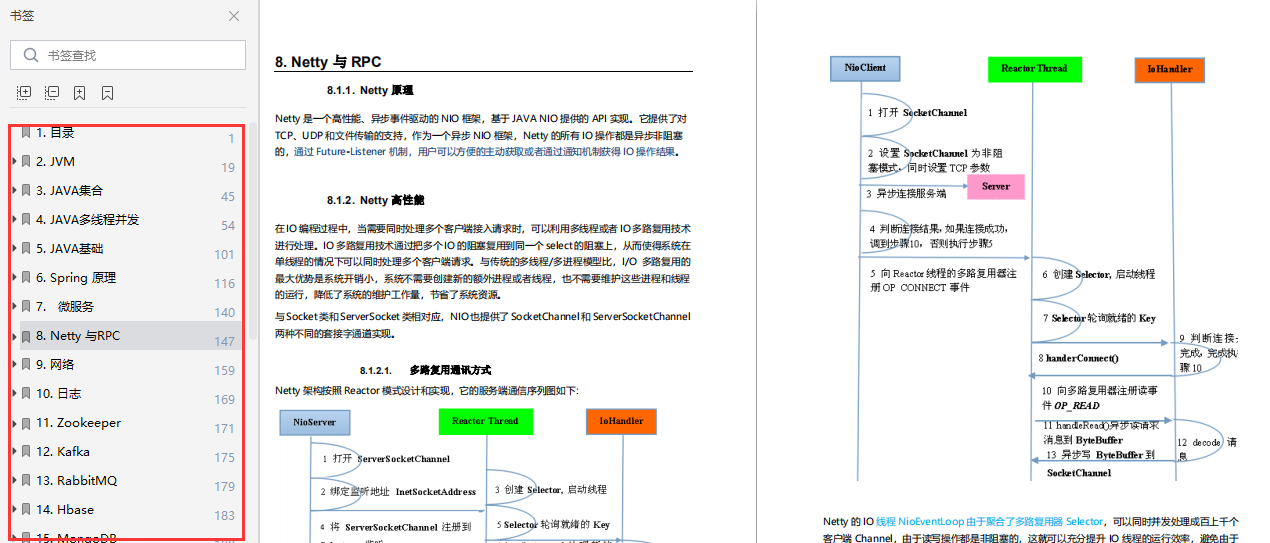Click the add bookmark icon
This screenshot has height=543, width=1270.
80,93
